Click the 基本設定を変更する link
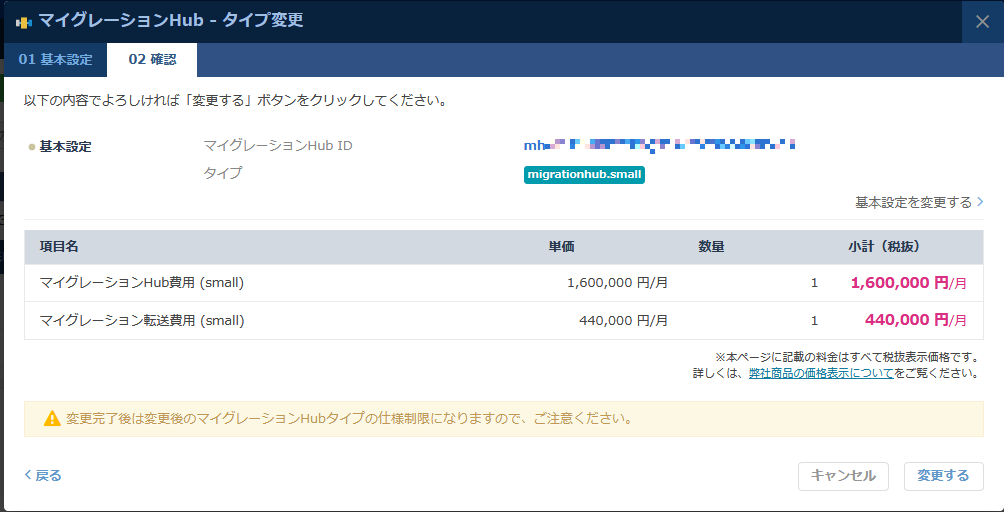The width and height of the screenshot is (1004, 512). click(912, 202)
